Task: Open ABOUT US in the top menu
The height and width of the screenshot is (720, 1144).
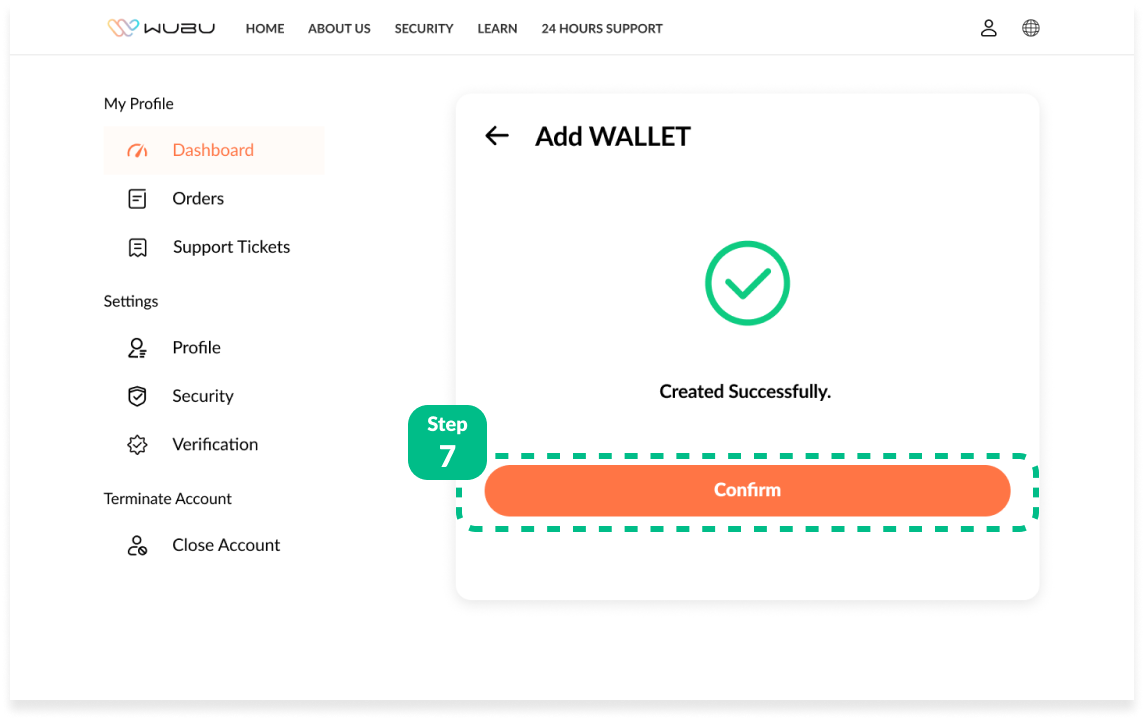Action: click(339, 29)
